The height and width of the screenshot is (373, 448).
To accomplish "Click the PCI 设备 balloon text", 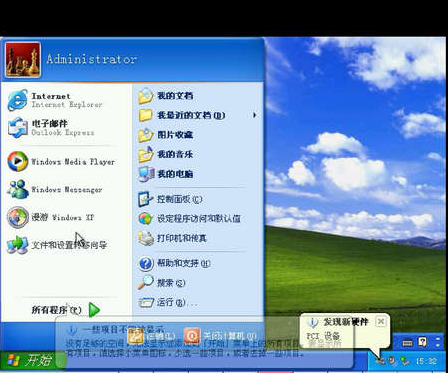I will [x=323, y=336].
